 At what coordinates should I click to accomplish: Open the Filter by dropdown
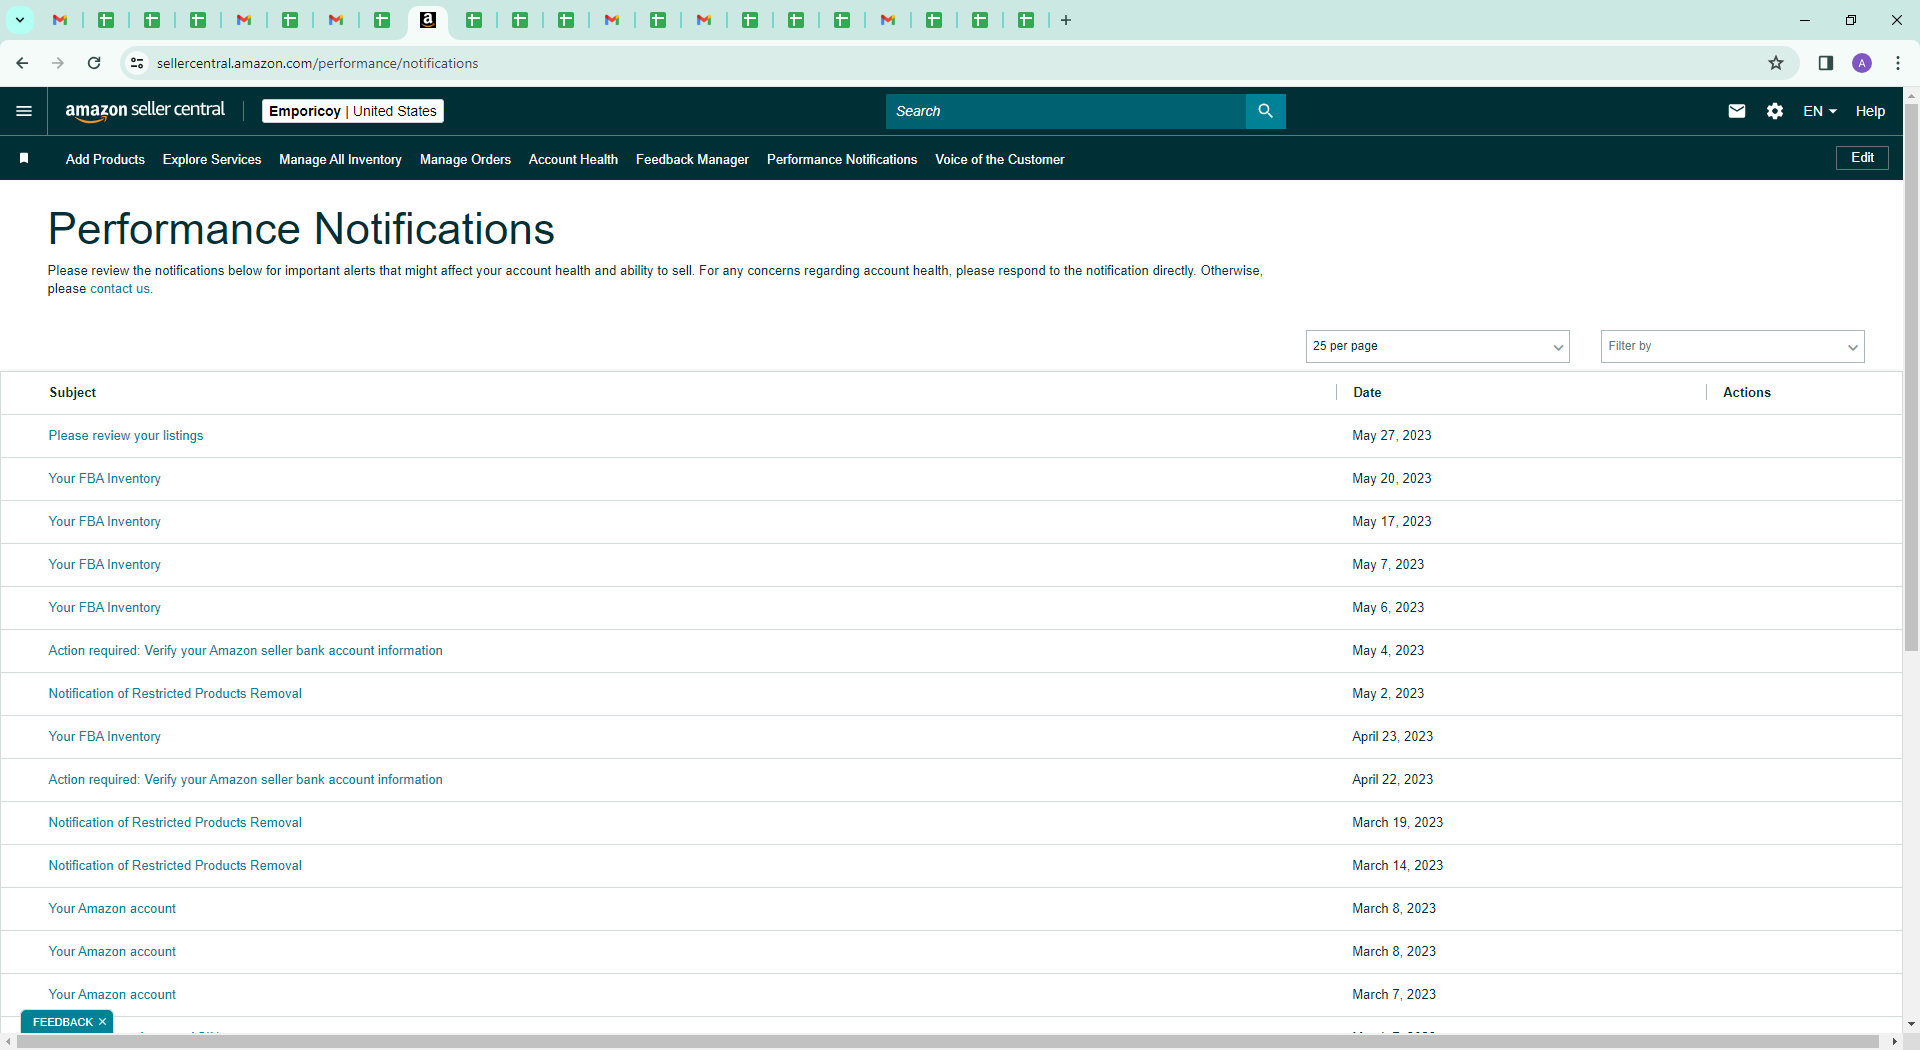[1732, 346]
